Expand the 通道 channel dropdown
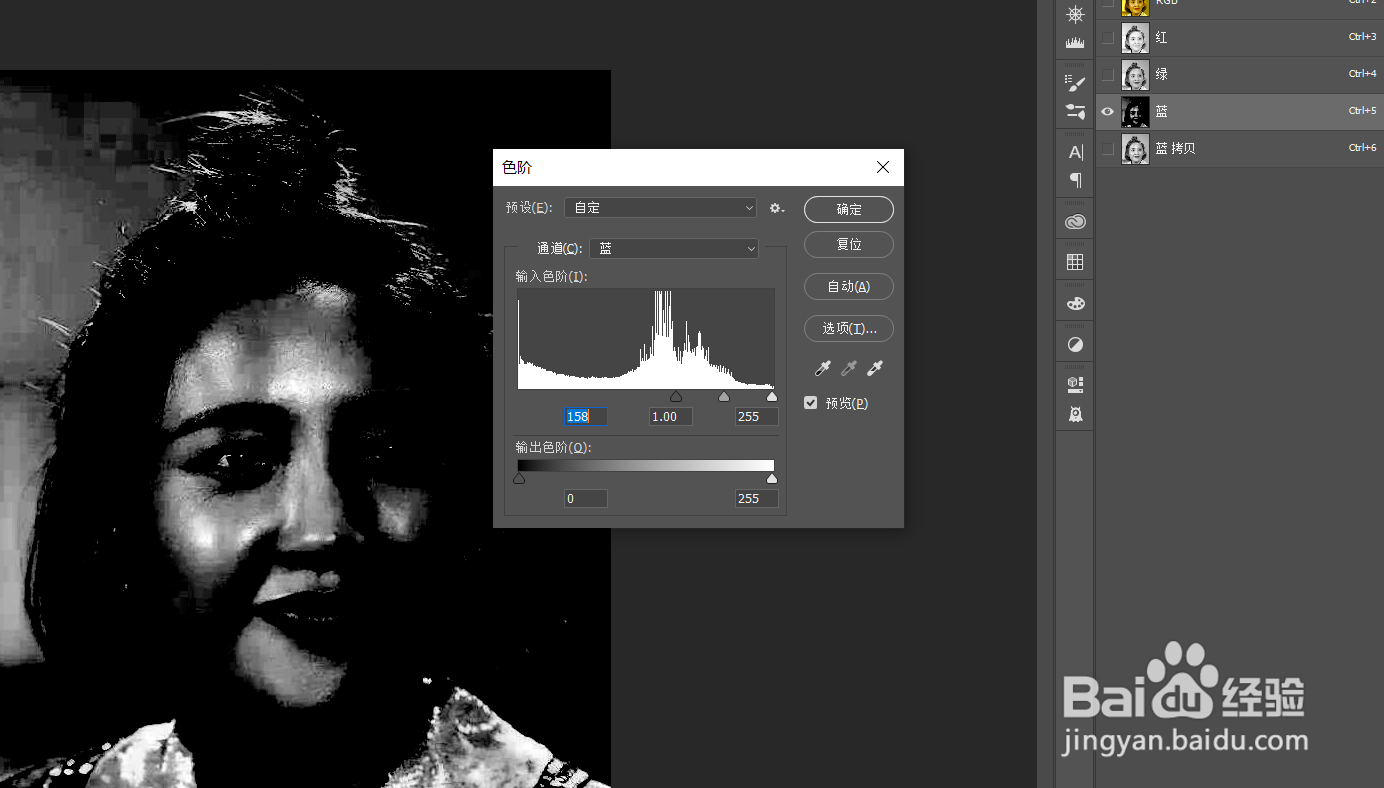The width and height of the screenshot is (1384, 788). [674, 248]
